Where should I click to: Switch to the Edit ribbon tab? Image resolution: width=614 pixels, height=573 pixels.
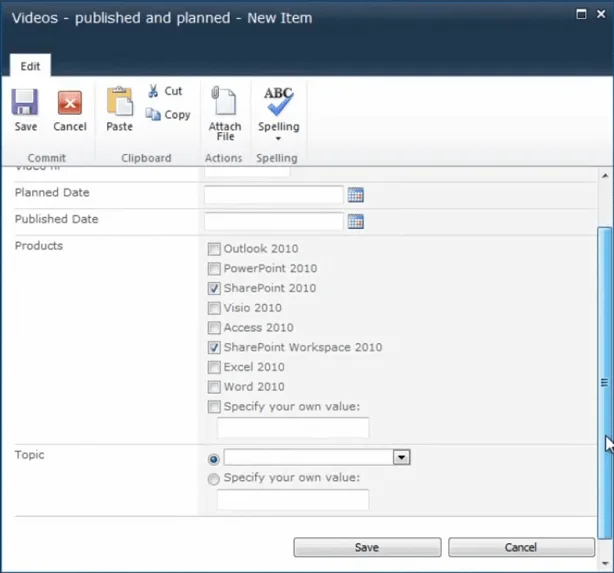(x=31, y=66)
